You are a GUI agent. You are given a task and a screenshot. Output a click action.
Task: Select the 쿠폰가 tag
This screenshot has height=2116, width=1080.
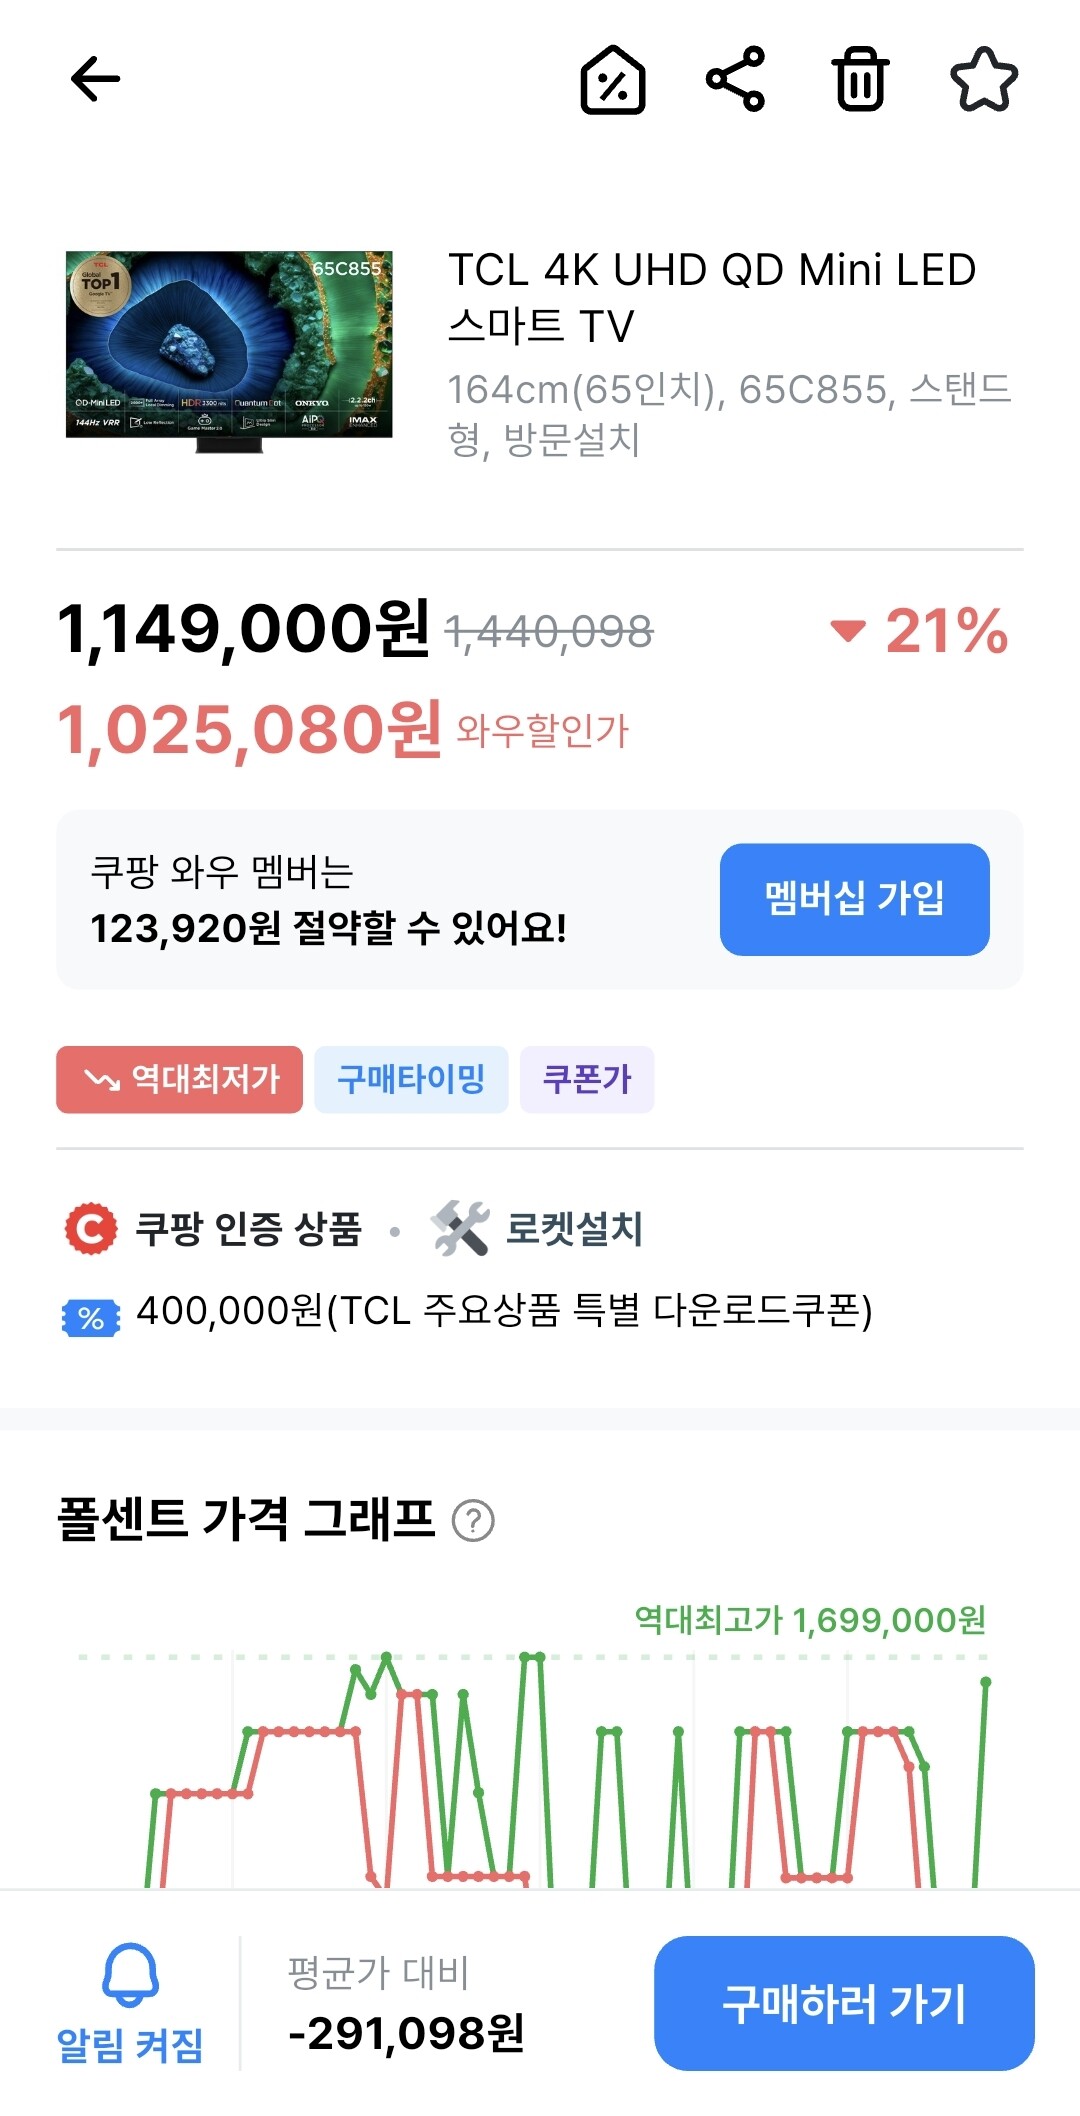click(587, 1079)
